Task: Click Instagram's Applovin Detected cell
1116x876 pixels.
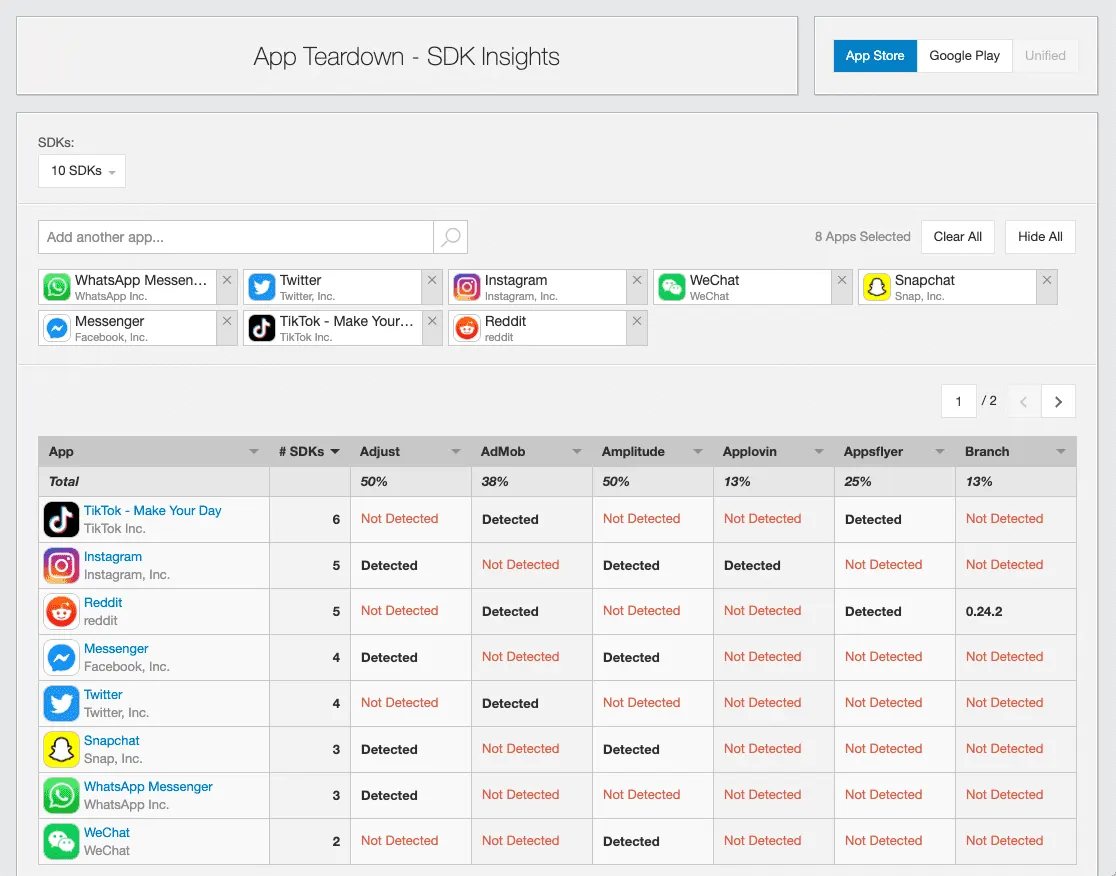Action: 774,566
